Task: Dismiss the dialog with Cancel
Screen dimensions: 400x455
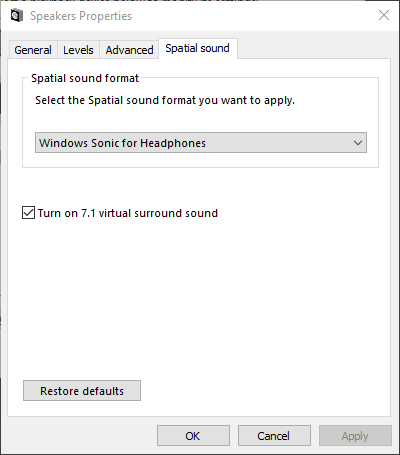Action: (x=274, y=436)
